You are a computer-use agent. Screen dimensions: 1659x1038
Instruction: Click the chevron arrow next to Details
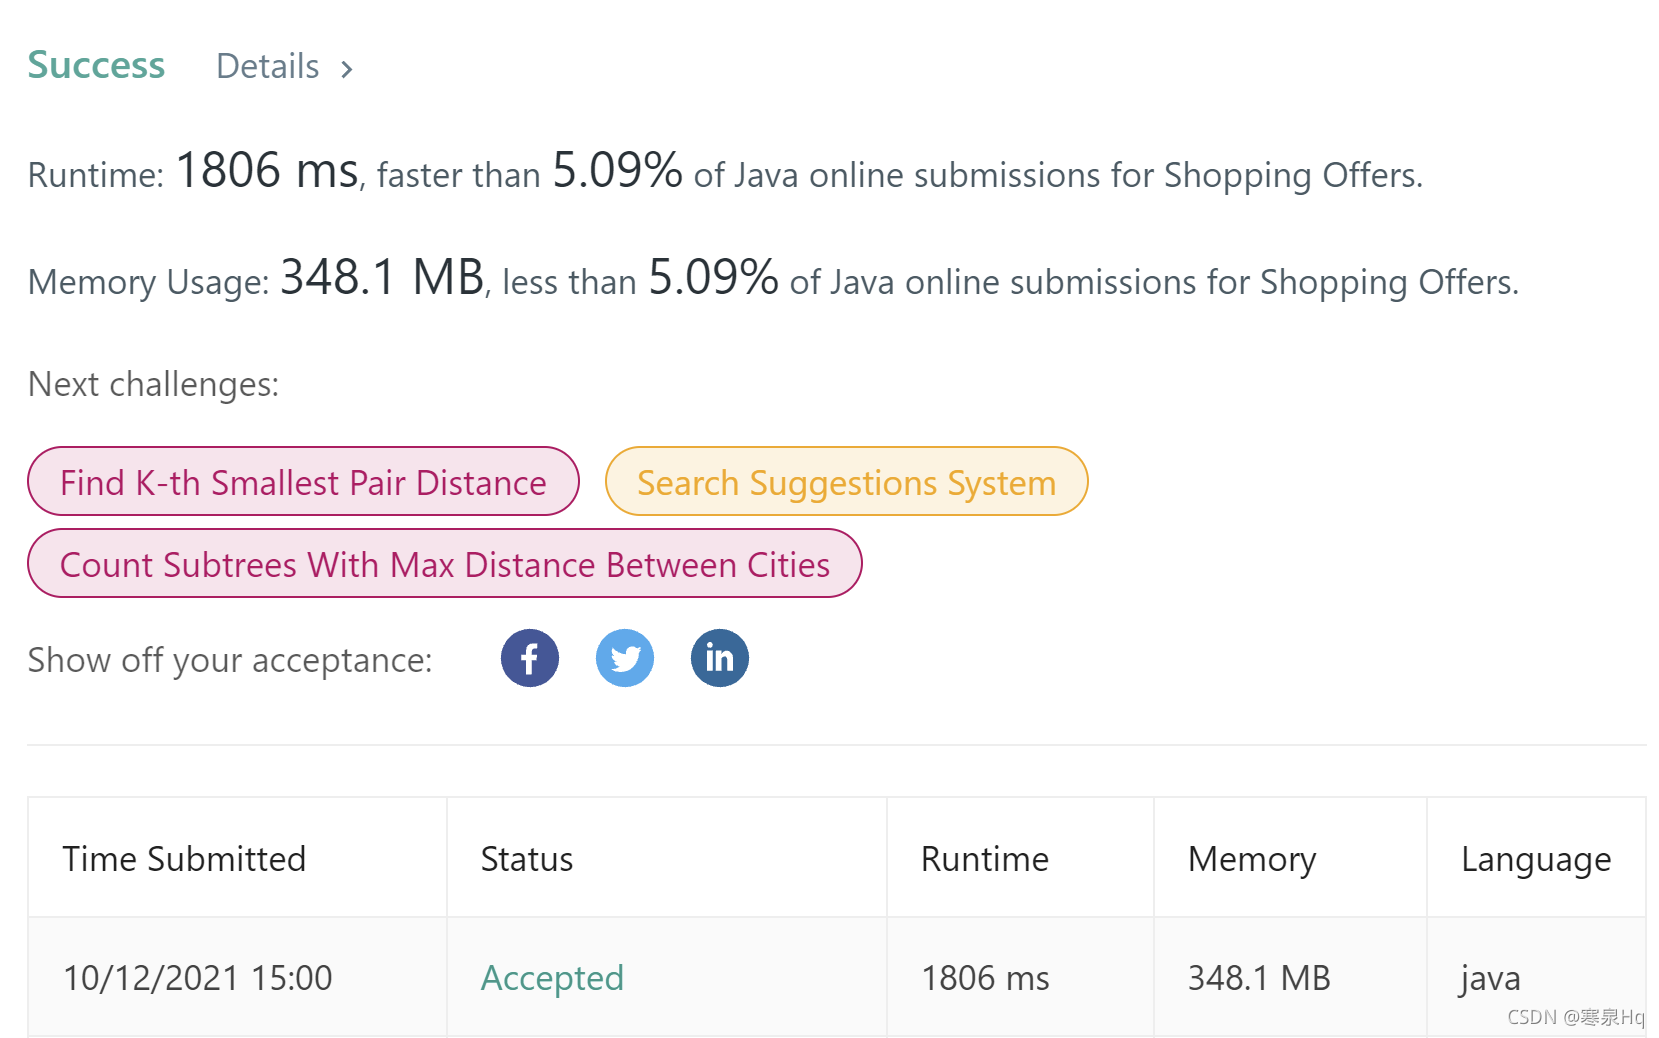pyautogui.click(x=347, y=68)
